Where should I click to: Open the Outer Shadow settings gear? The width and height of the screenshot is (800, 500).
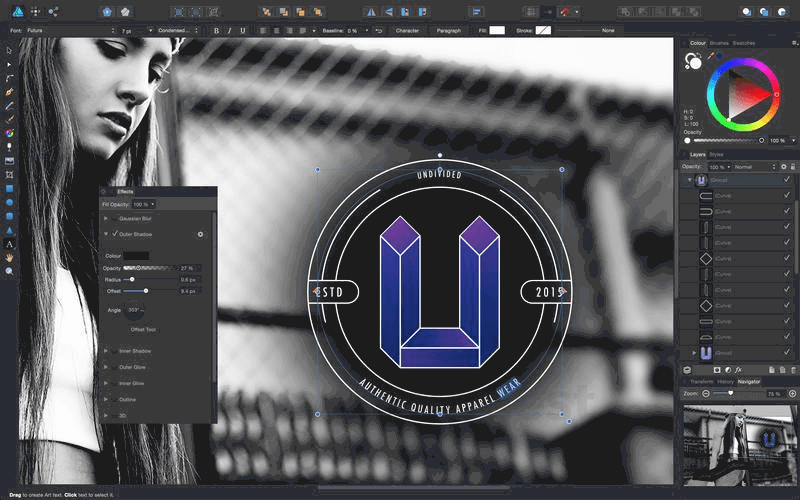[200, 234]
